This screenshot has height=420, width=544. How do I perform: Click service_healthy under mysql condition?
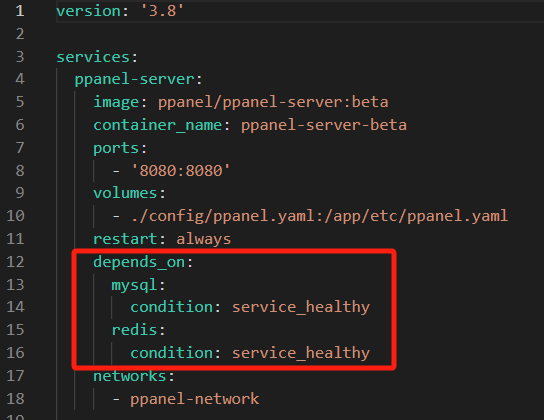pyautogui.click(x=301, y=307)
